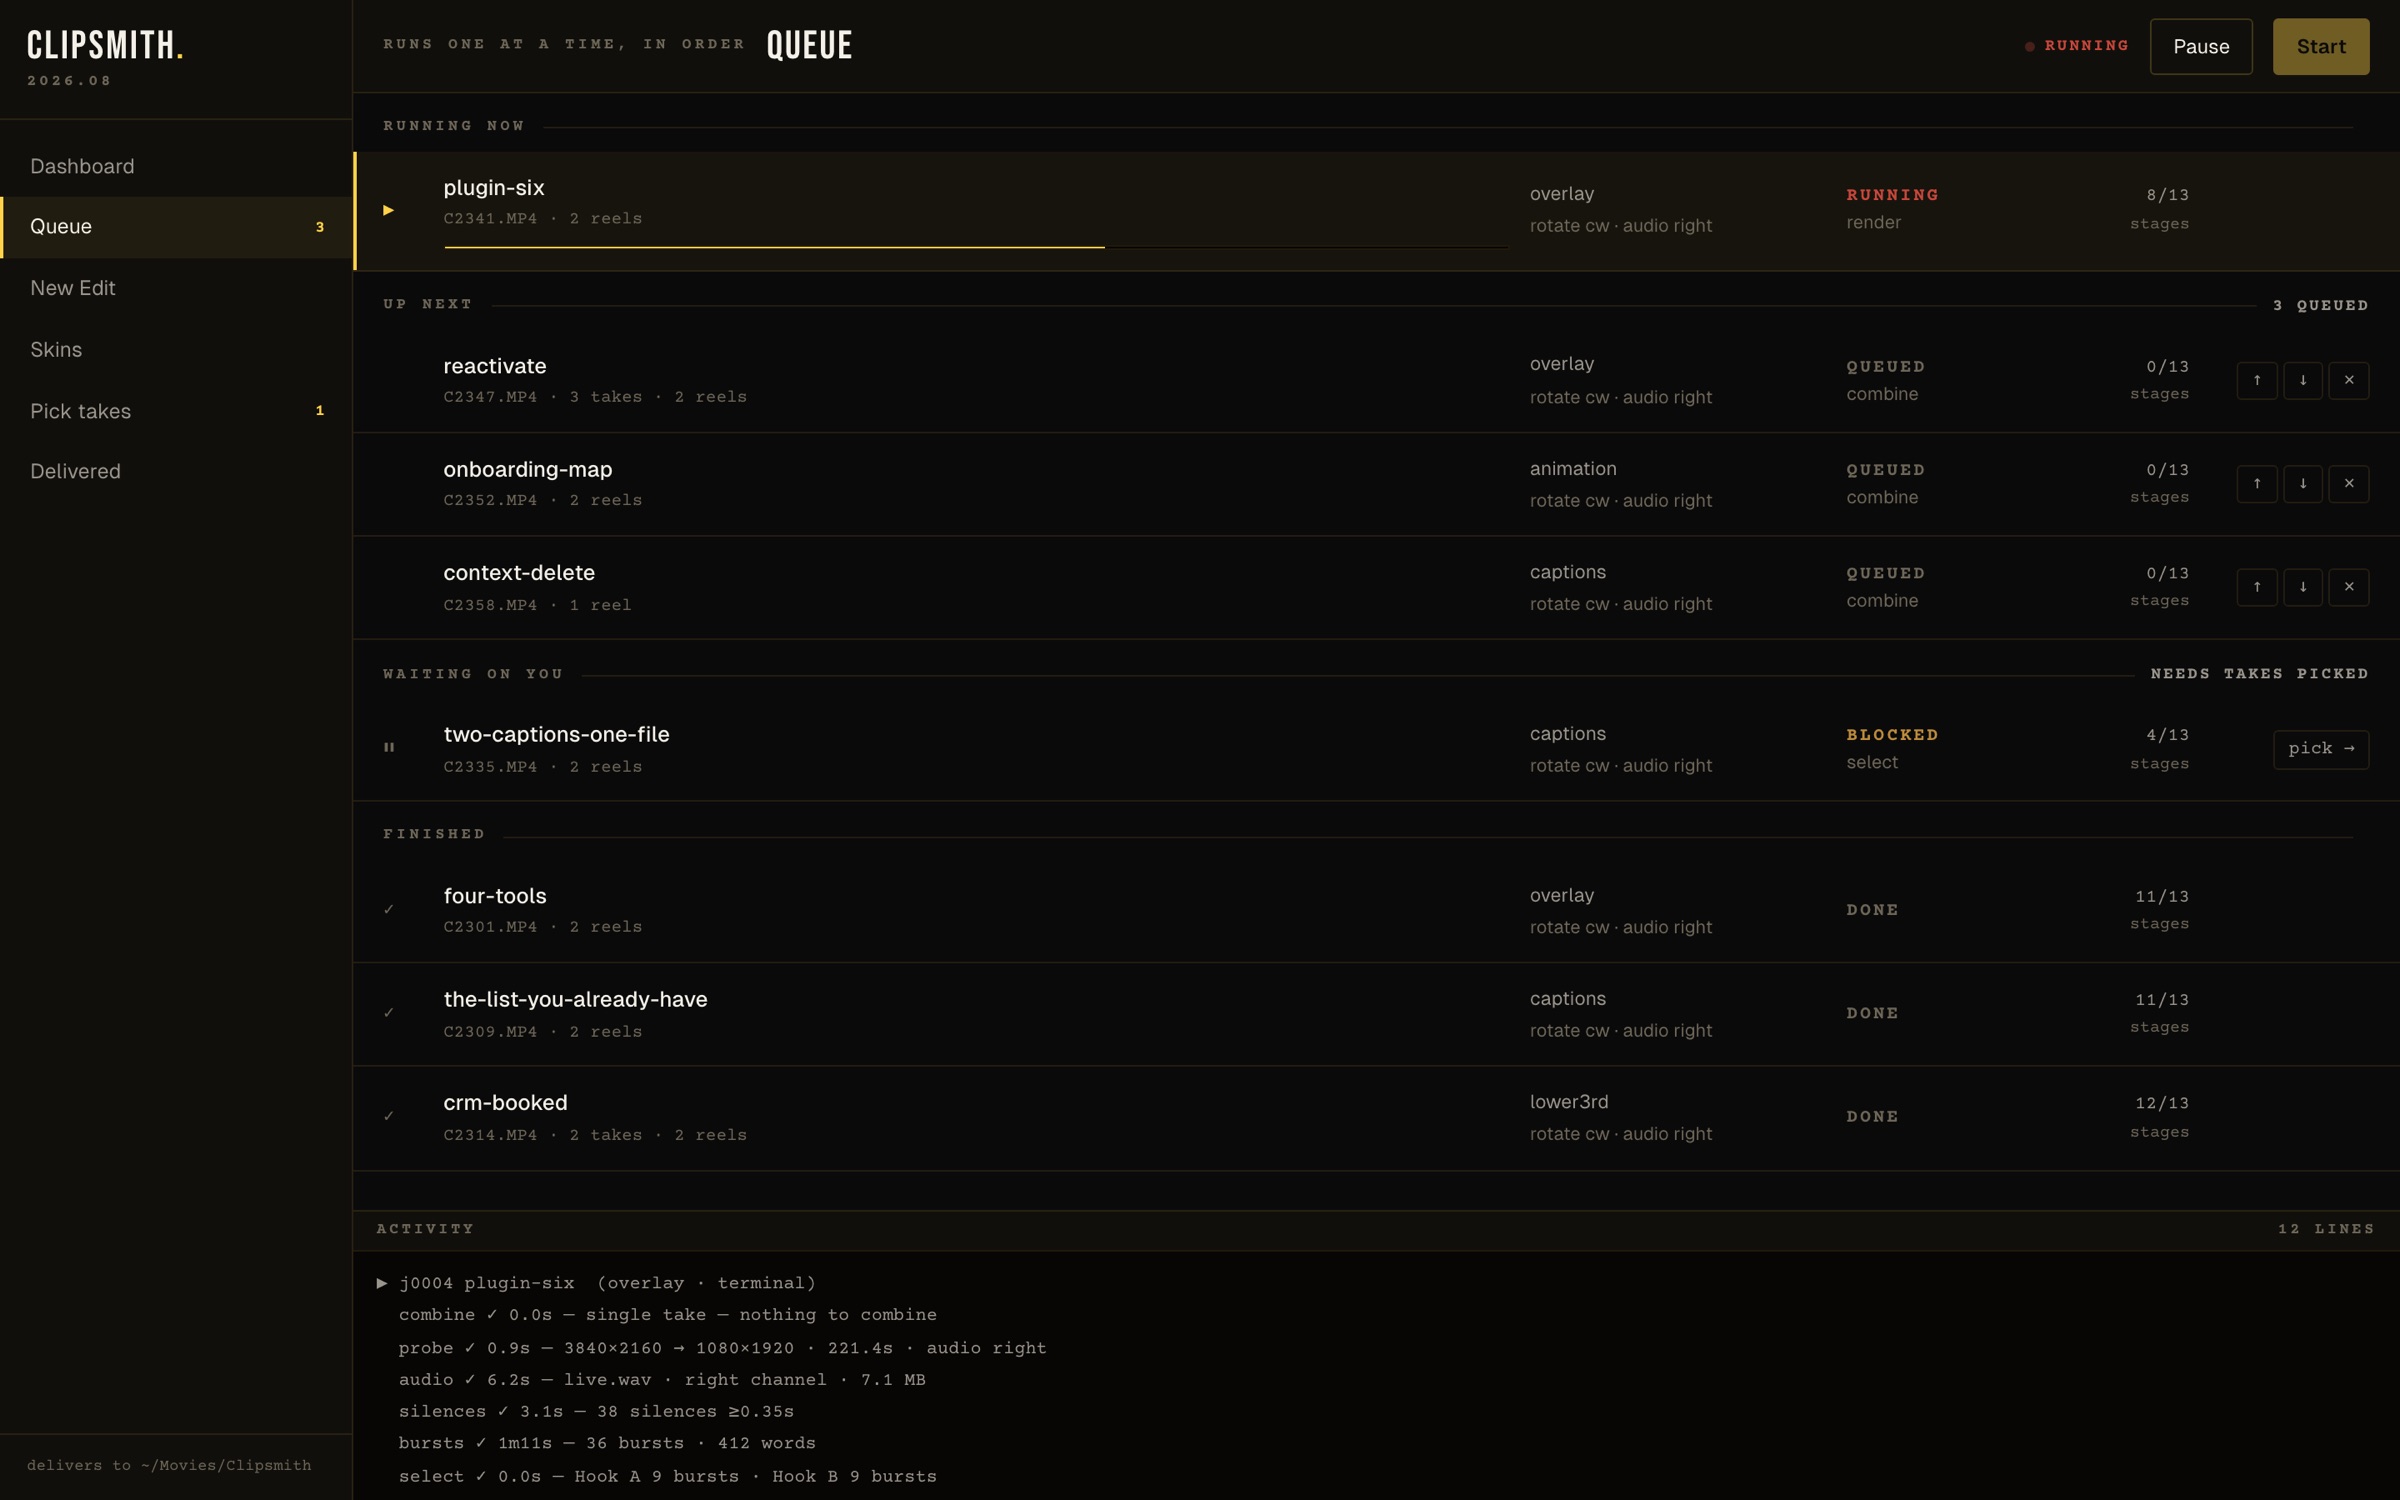Open the Skins section
The image size is (2400, 1500).
tap(176, 350)
